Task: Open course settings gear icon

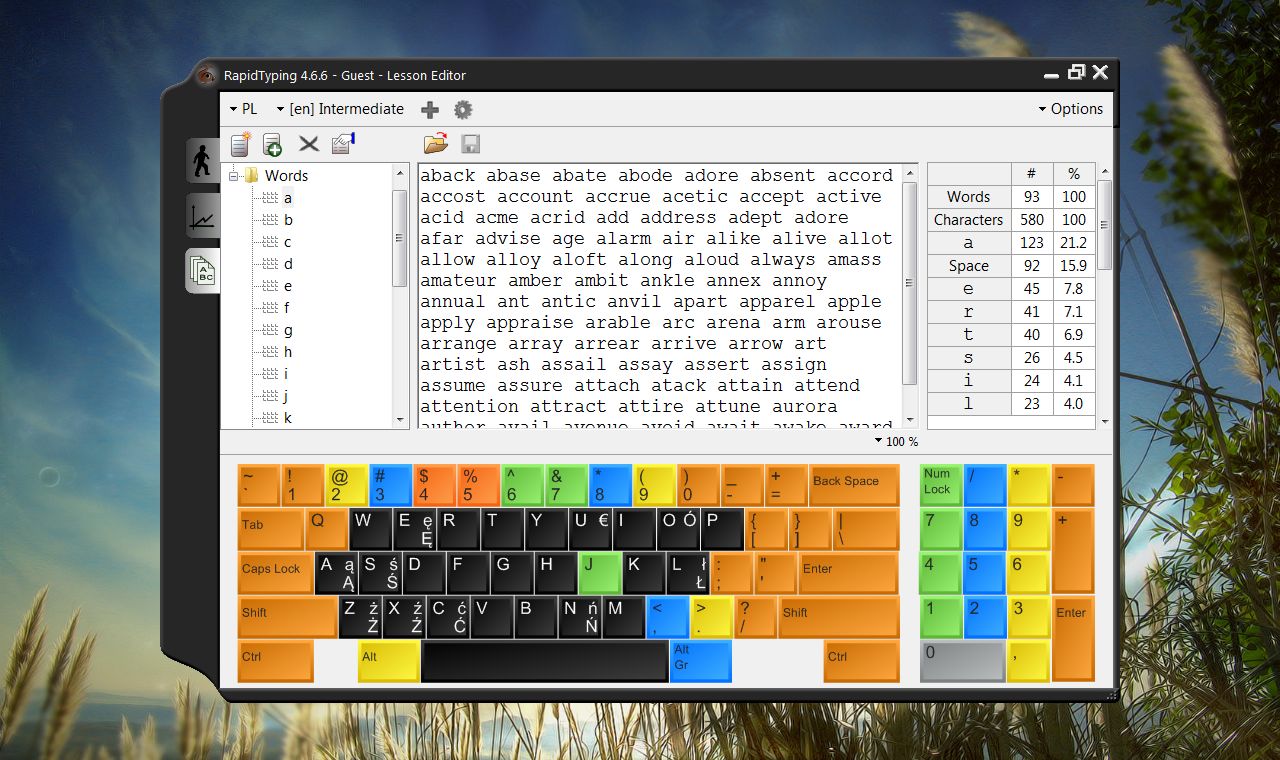Action: click(463, 110)
